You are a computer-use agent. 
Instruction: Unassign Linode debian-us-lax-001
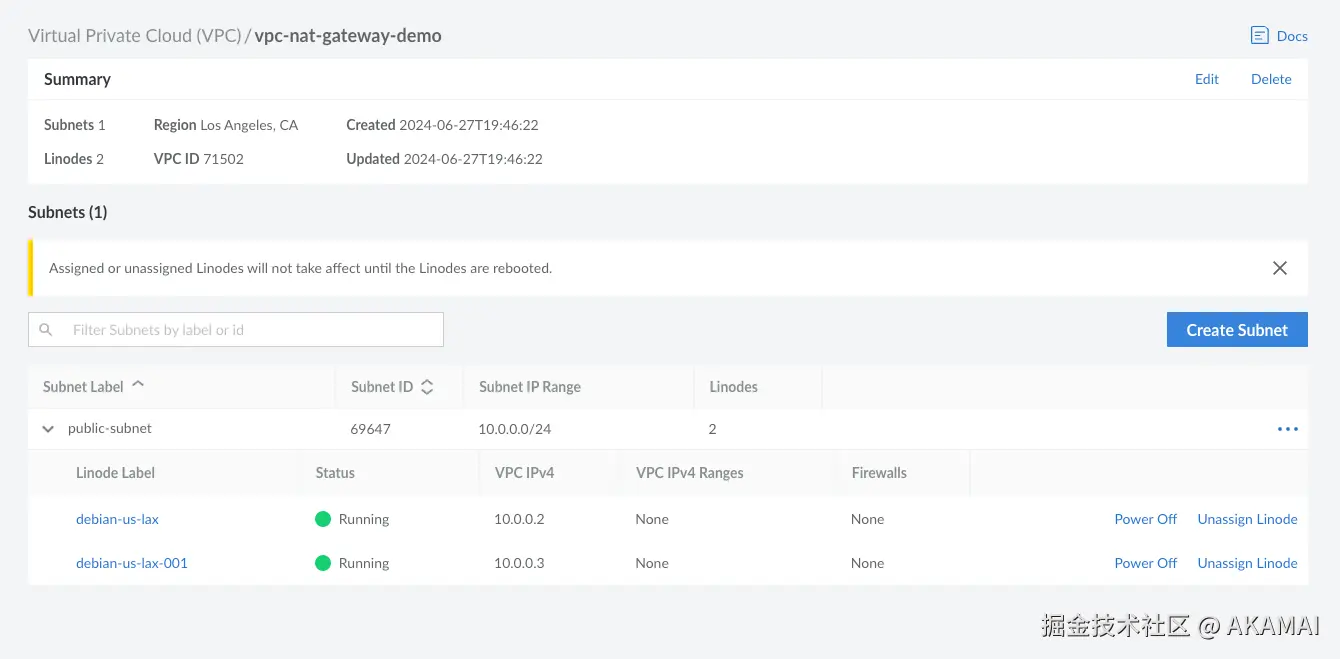tap(1247, 563)
